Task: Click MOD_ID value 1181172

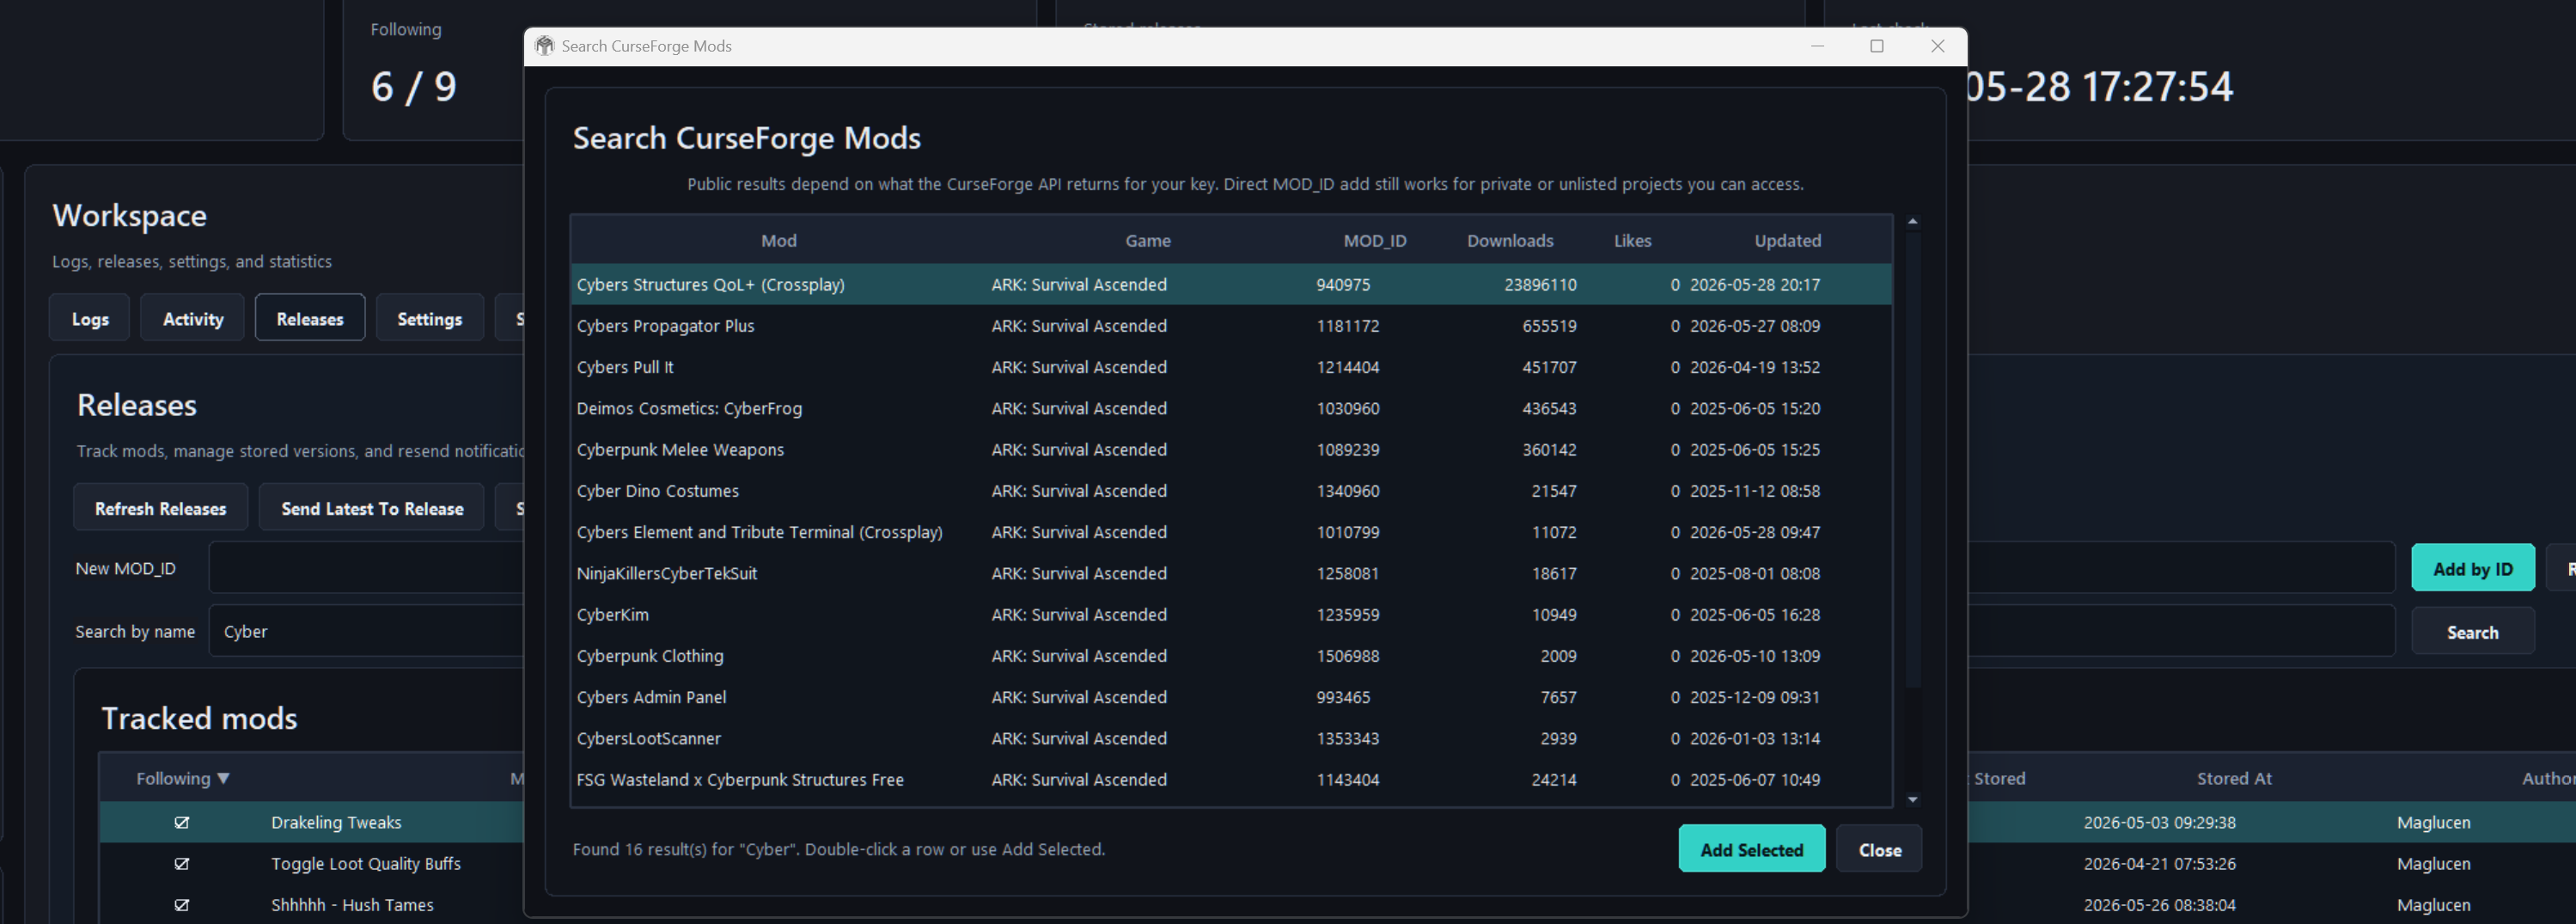Action: [x=1348, y=326]
